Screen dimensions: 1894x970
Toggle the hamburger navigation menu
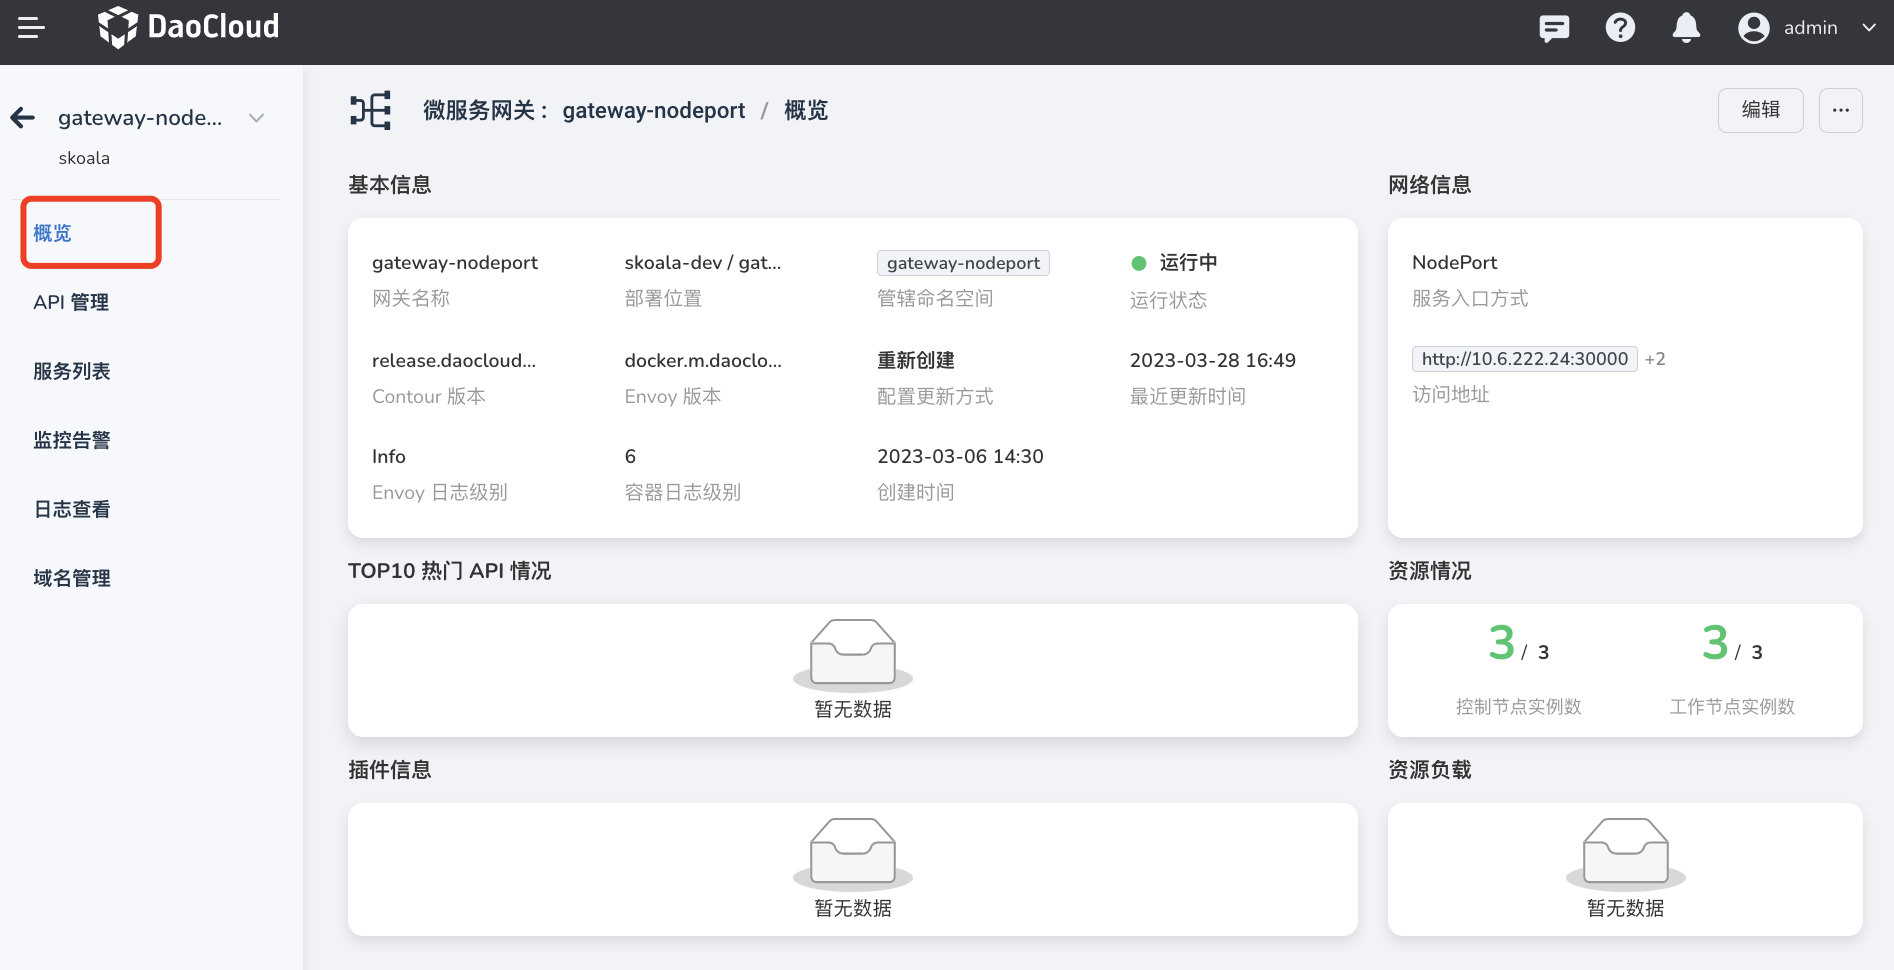click(x=31, y=28)
